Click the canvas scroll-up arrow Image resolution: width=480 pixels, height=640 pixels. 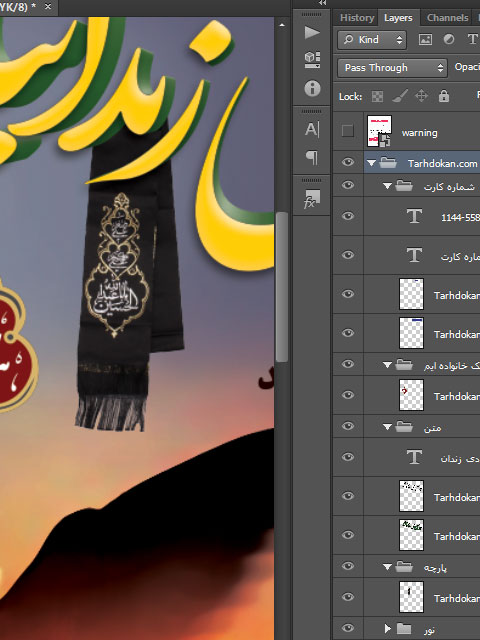click(x=282, y=25)
